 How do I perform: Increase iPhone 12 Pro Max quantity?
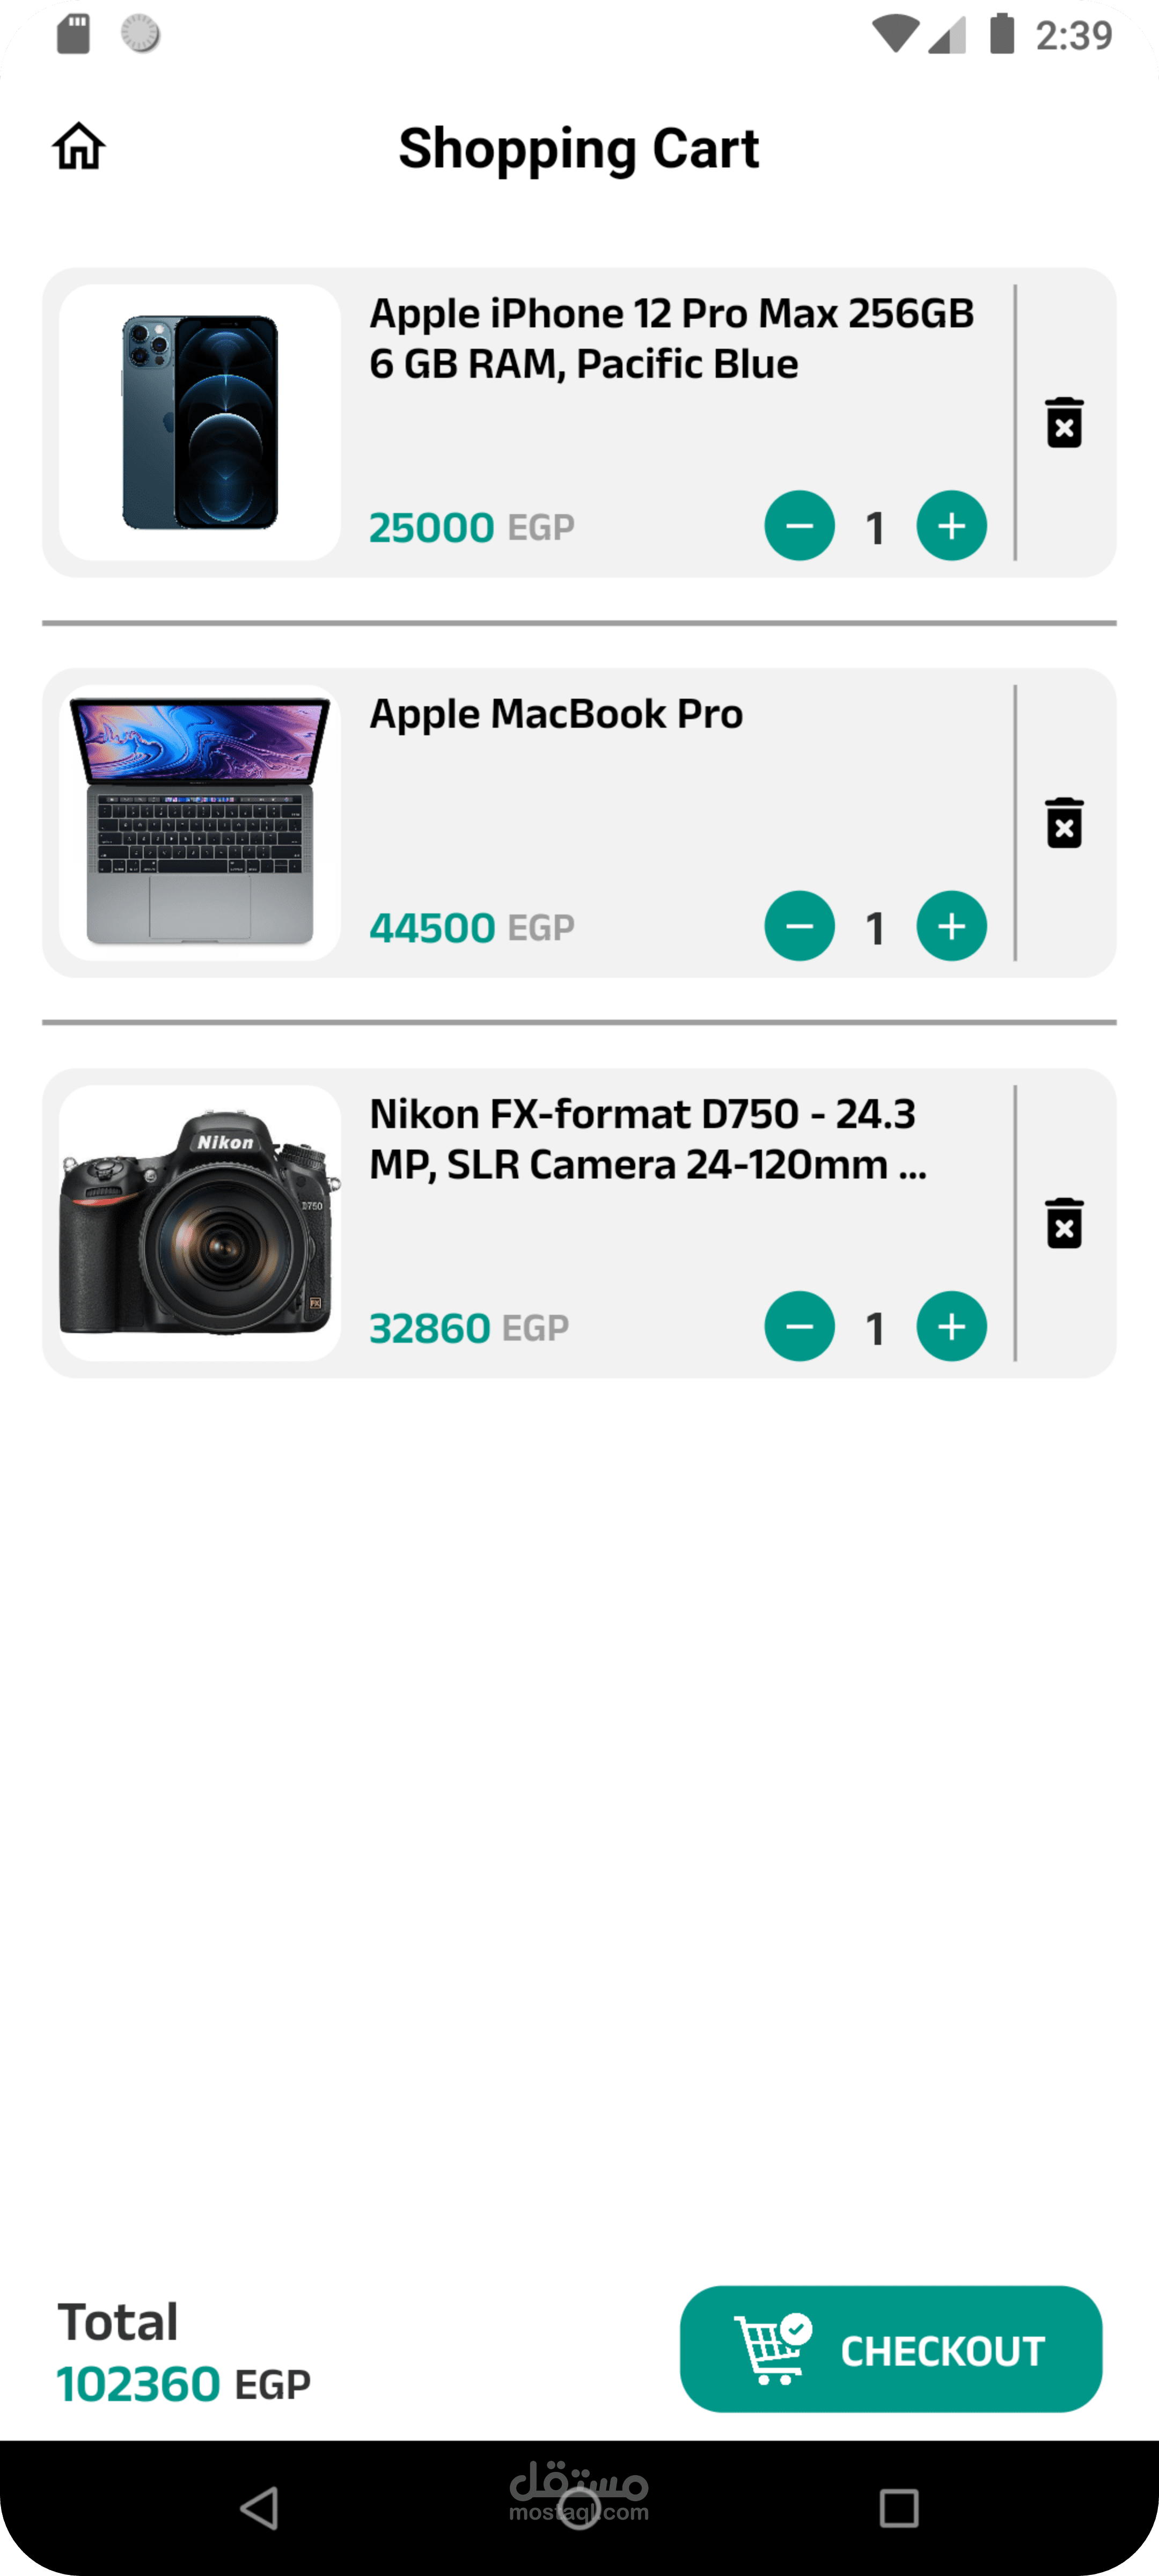(x=951, y=526)
